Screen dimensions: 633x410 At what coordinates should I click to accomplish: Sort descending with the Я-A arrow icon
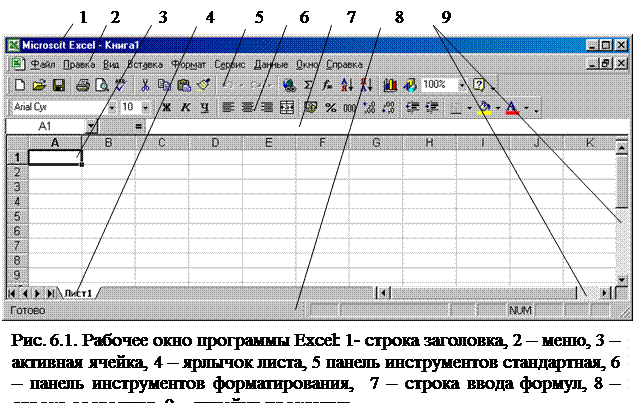coord(366,85)
